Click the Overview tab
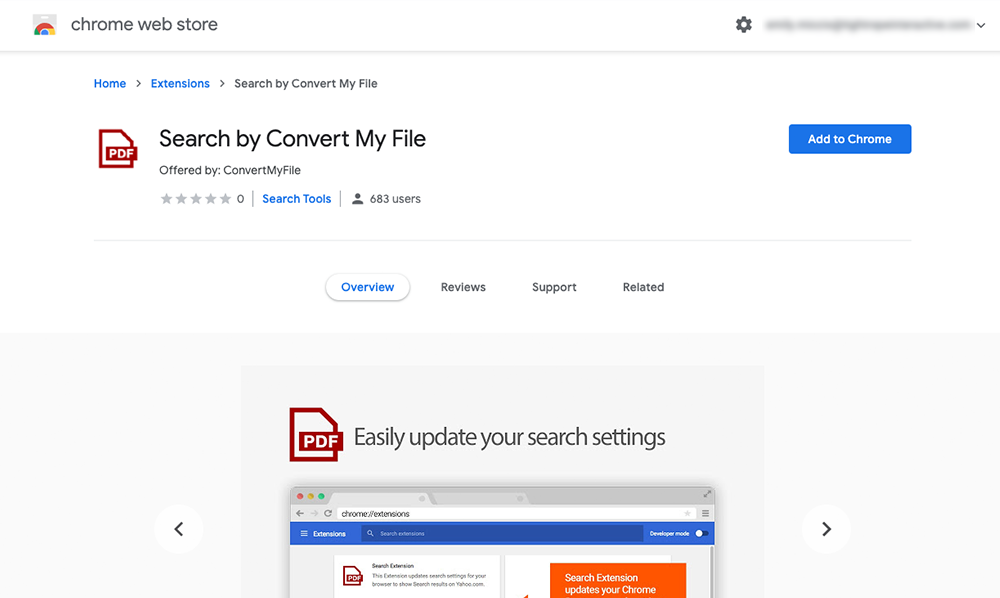This screenshot has height=598, width=1000. pyautogui.click(x=367, y=287)
